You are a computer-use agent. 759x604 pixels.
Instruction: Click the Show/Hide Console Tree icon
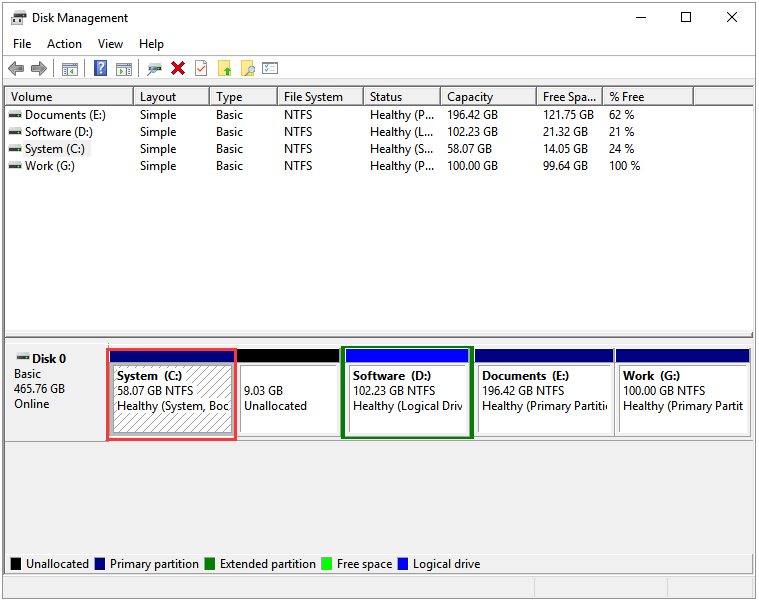tap(70, 69)
